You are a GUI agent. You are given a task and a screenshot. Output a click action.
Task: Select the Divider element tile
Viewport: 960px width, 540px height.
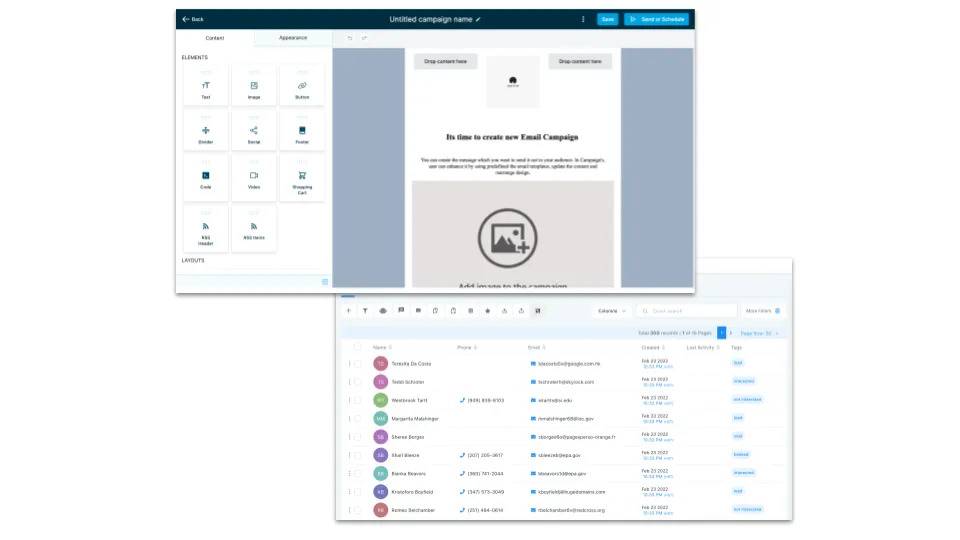point(206,130)
